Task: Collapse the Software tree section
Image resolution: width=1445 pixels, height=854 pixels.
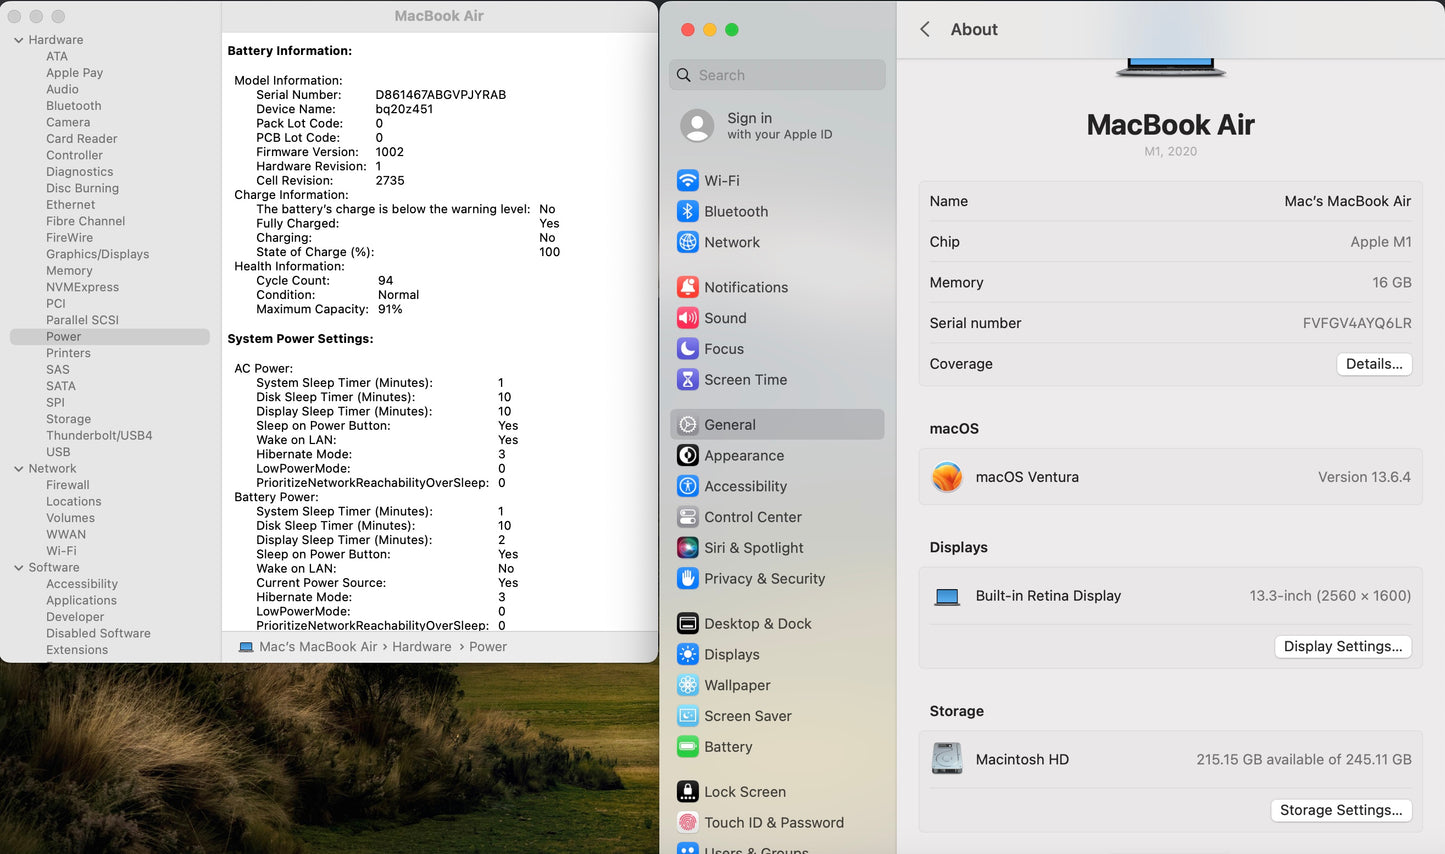Action: click(18, 568)
